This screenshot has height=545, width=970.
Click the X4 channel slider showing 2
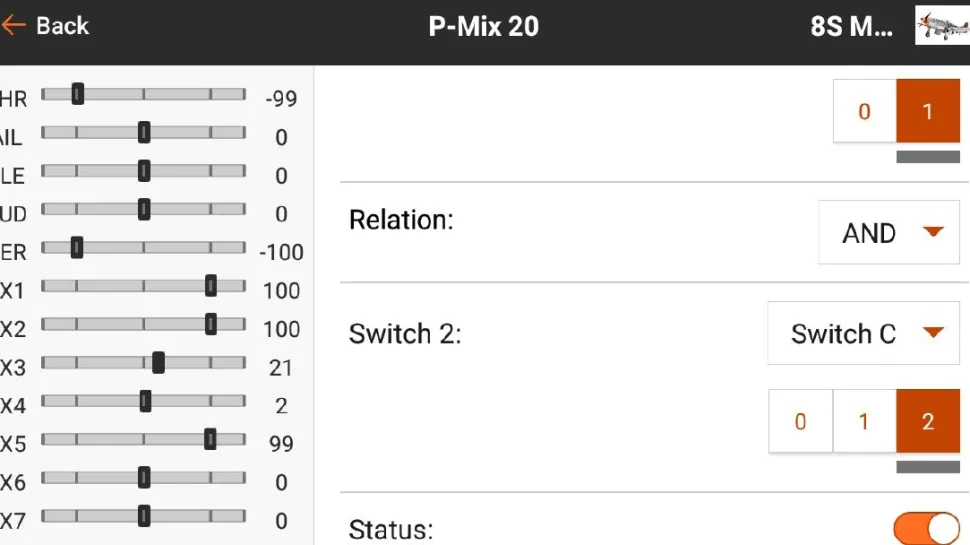[x=145, y=401]
